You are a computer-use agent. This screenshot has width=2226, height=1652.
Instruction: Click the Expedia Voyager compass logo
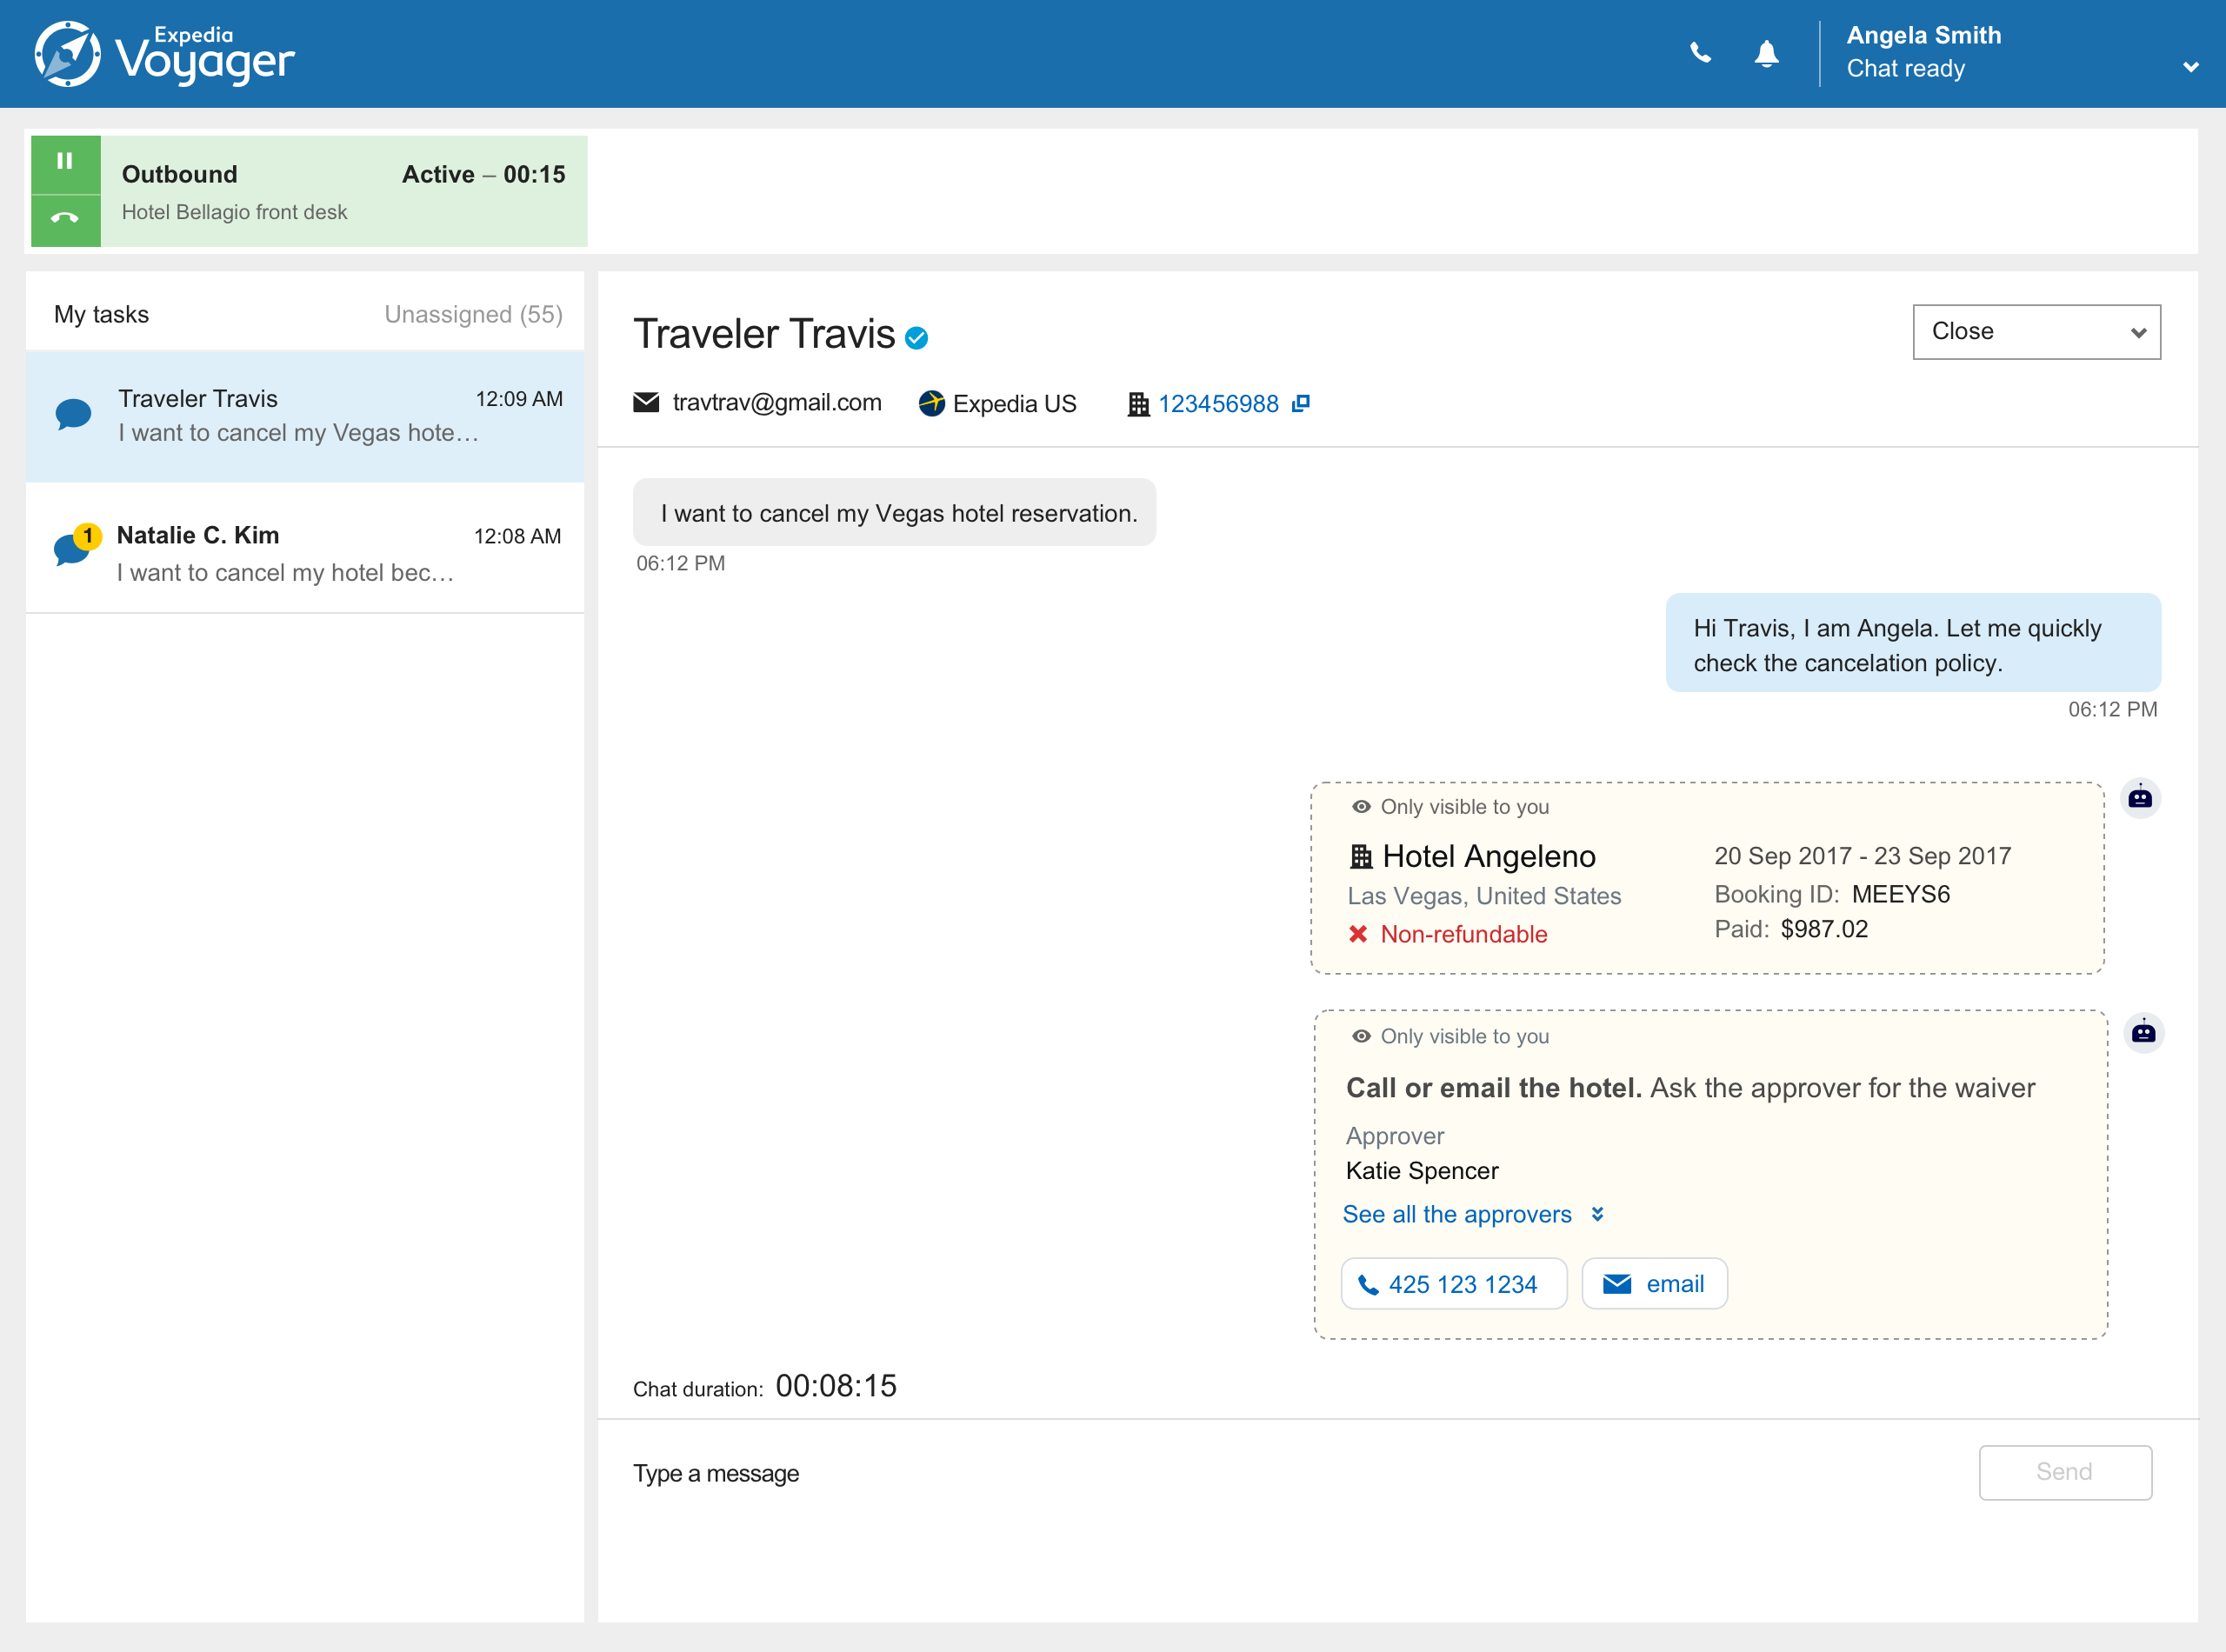67,54
